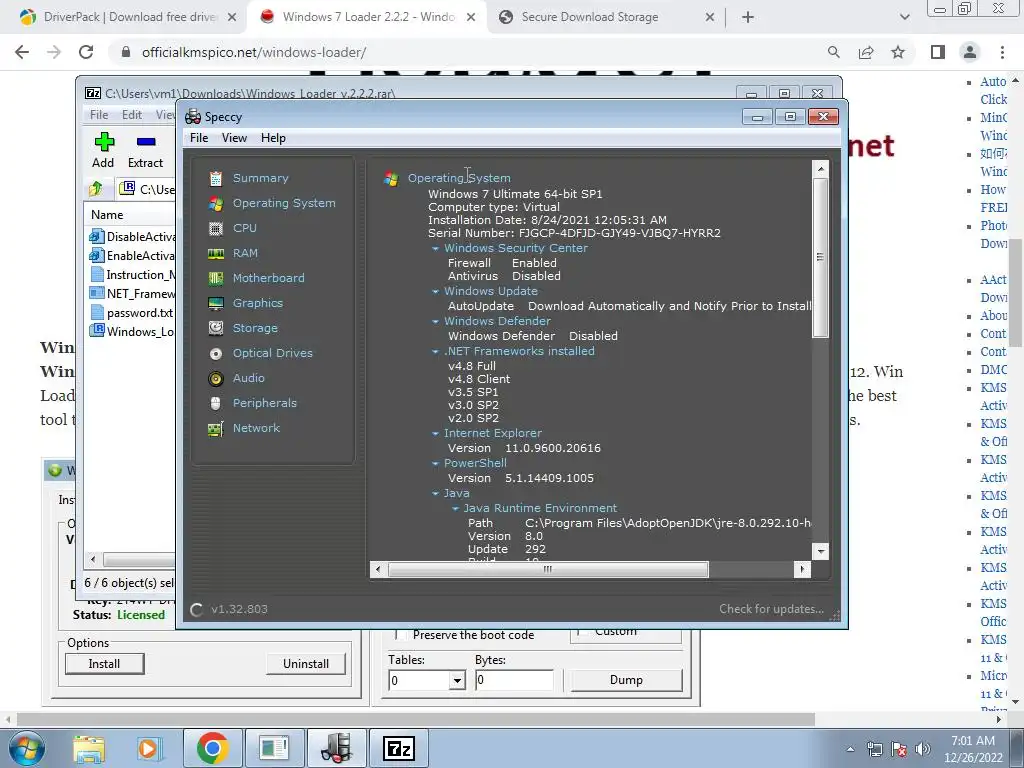
Task: Click the browser reload icon
Action: (86, 52)
